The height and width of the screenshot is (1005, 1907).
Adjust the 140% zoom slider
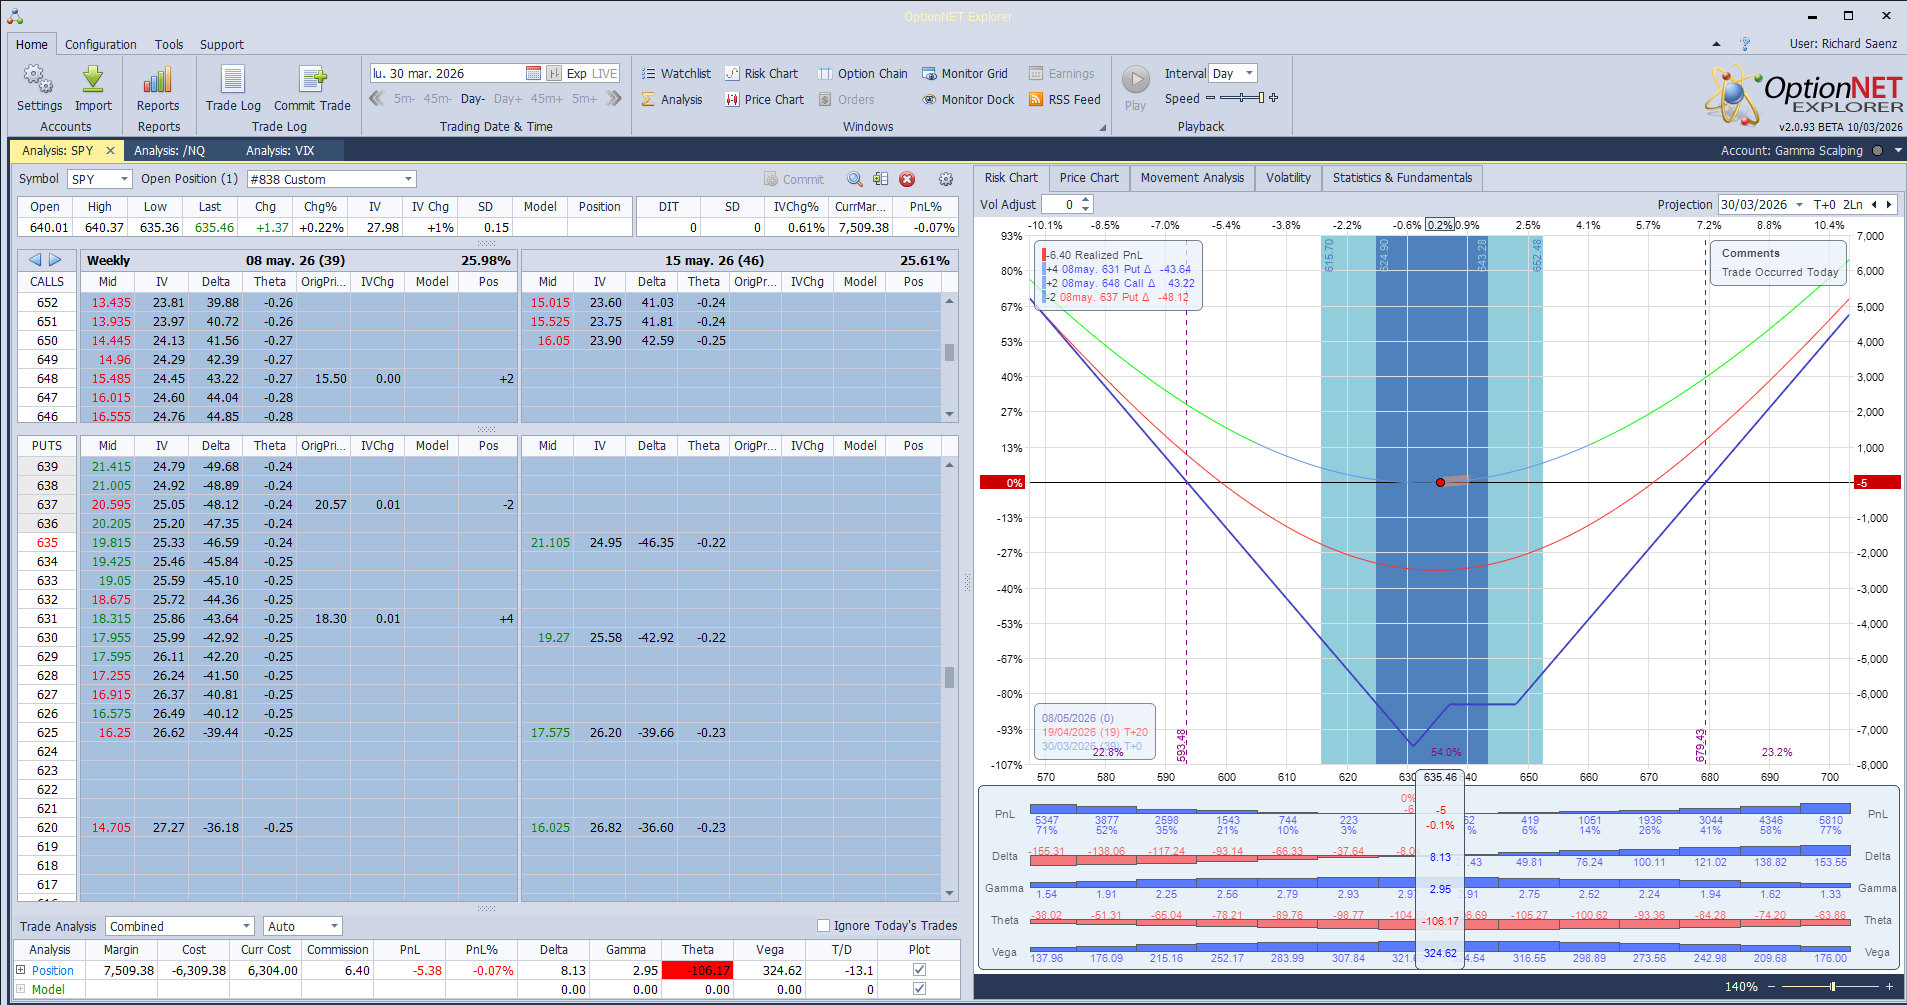[x=1833, y=986]
